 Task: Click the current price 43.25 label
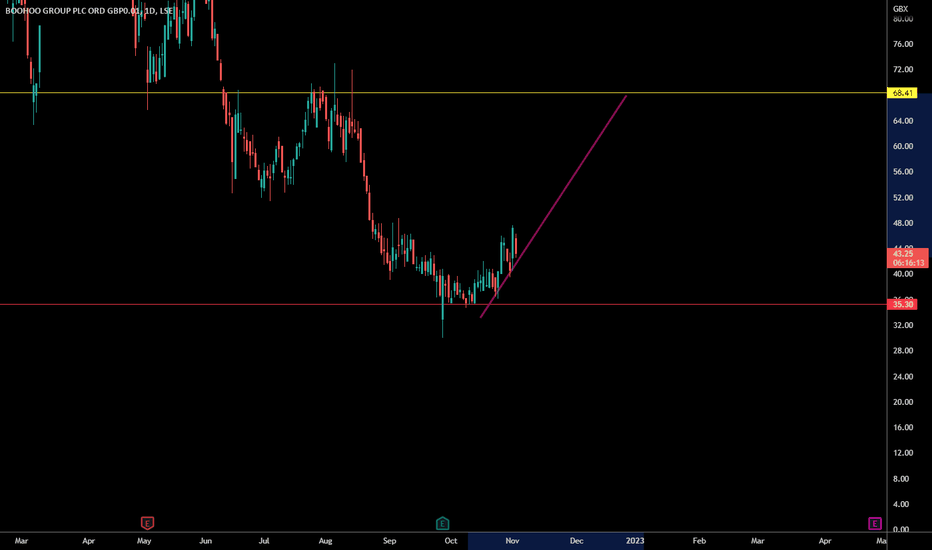point(908,258)
